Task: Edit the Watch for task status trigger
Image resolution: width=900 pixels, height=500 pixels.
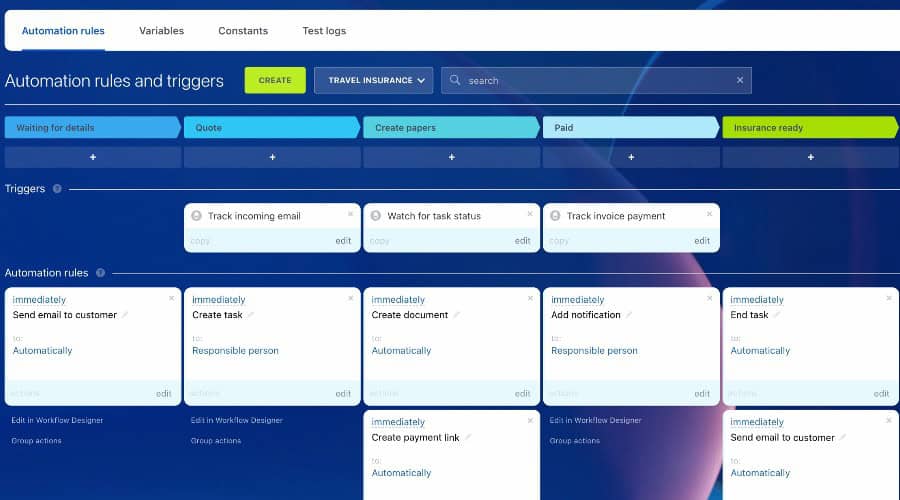Action: point(522,241)
